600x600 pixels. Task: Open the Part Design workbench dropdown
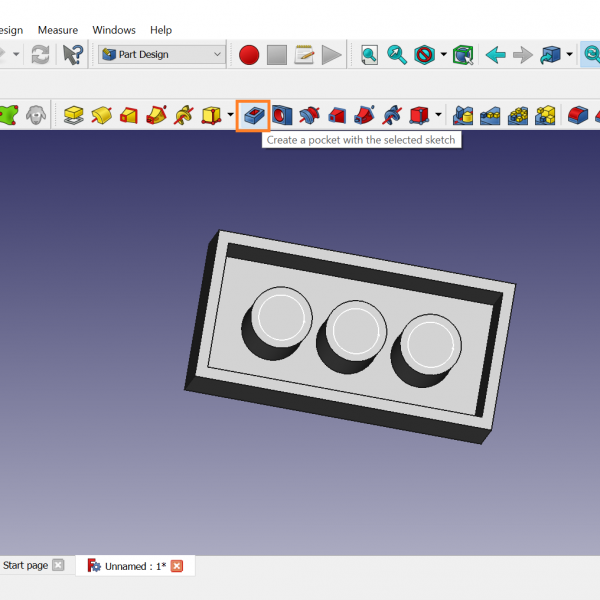click(x=162, y=55)
